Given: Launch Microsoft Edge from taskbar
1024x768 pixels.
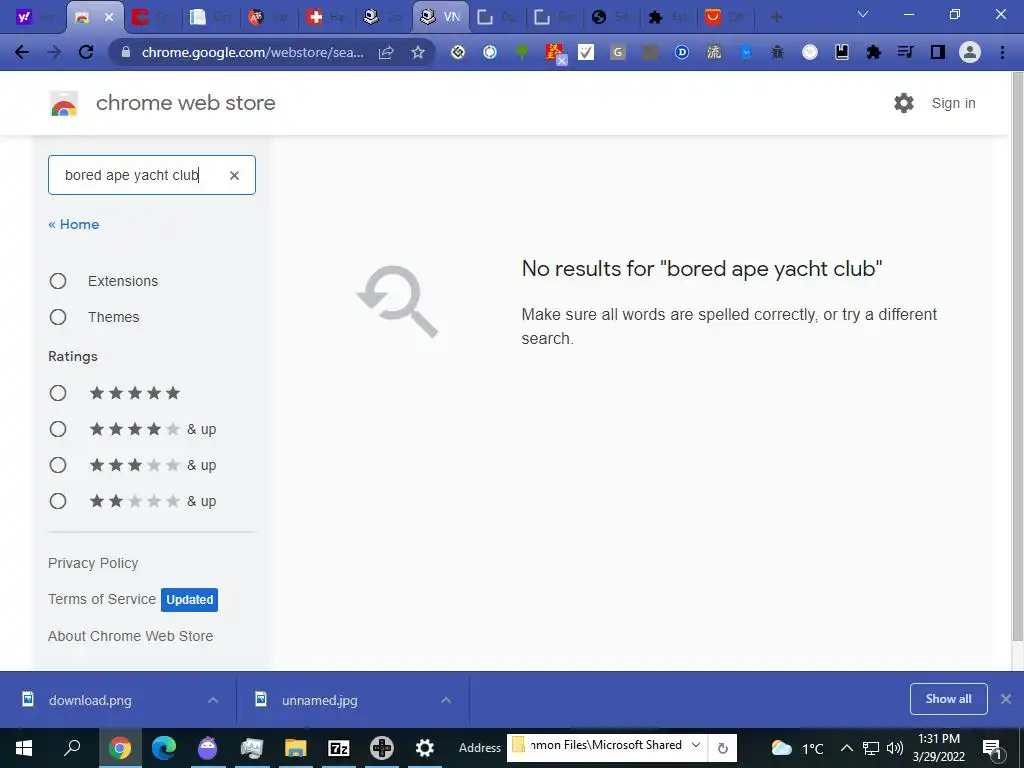Looking at the screenshot, I should click(x=163, y=748).
